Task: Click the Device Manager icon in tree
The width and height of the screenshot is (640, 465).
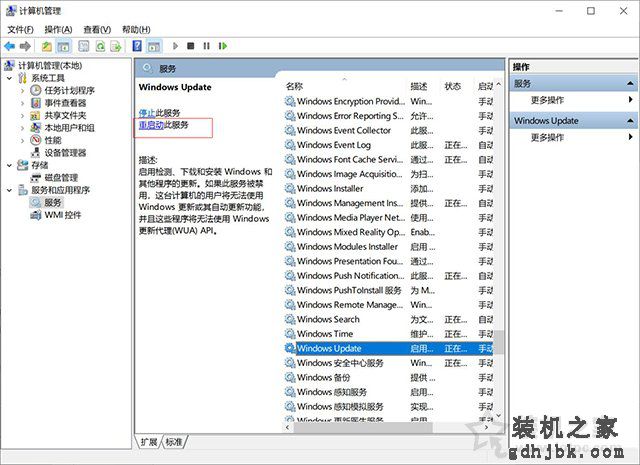Action: click(36, 153)
